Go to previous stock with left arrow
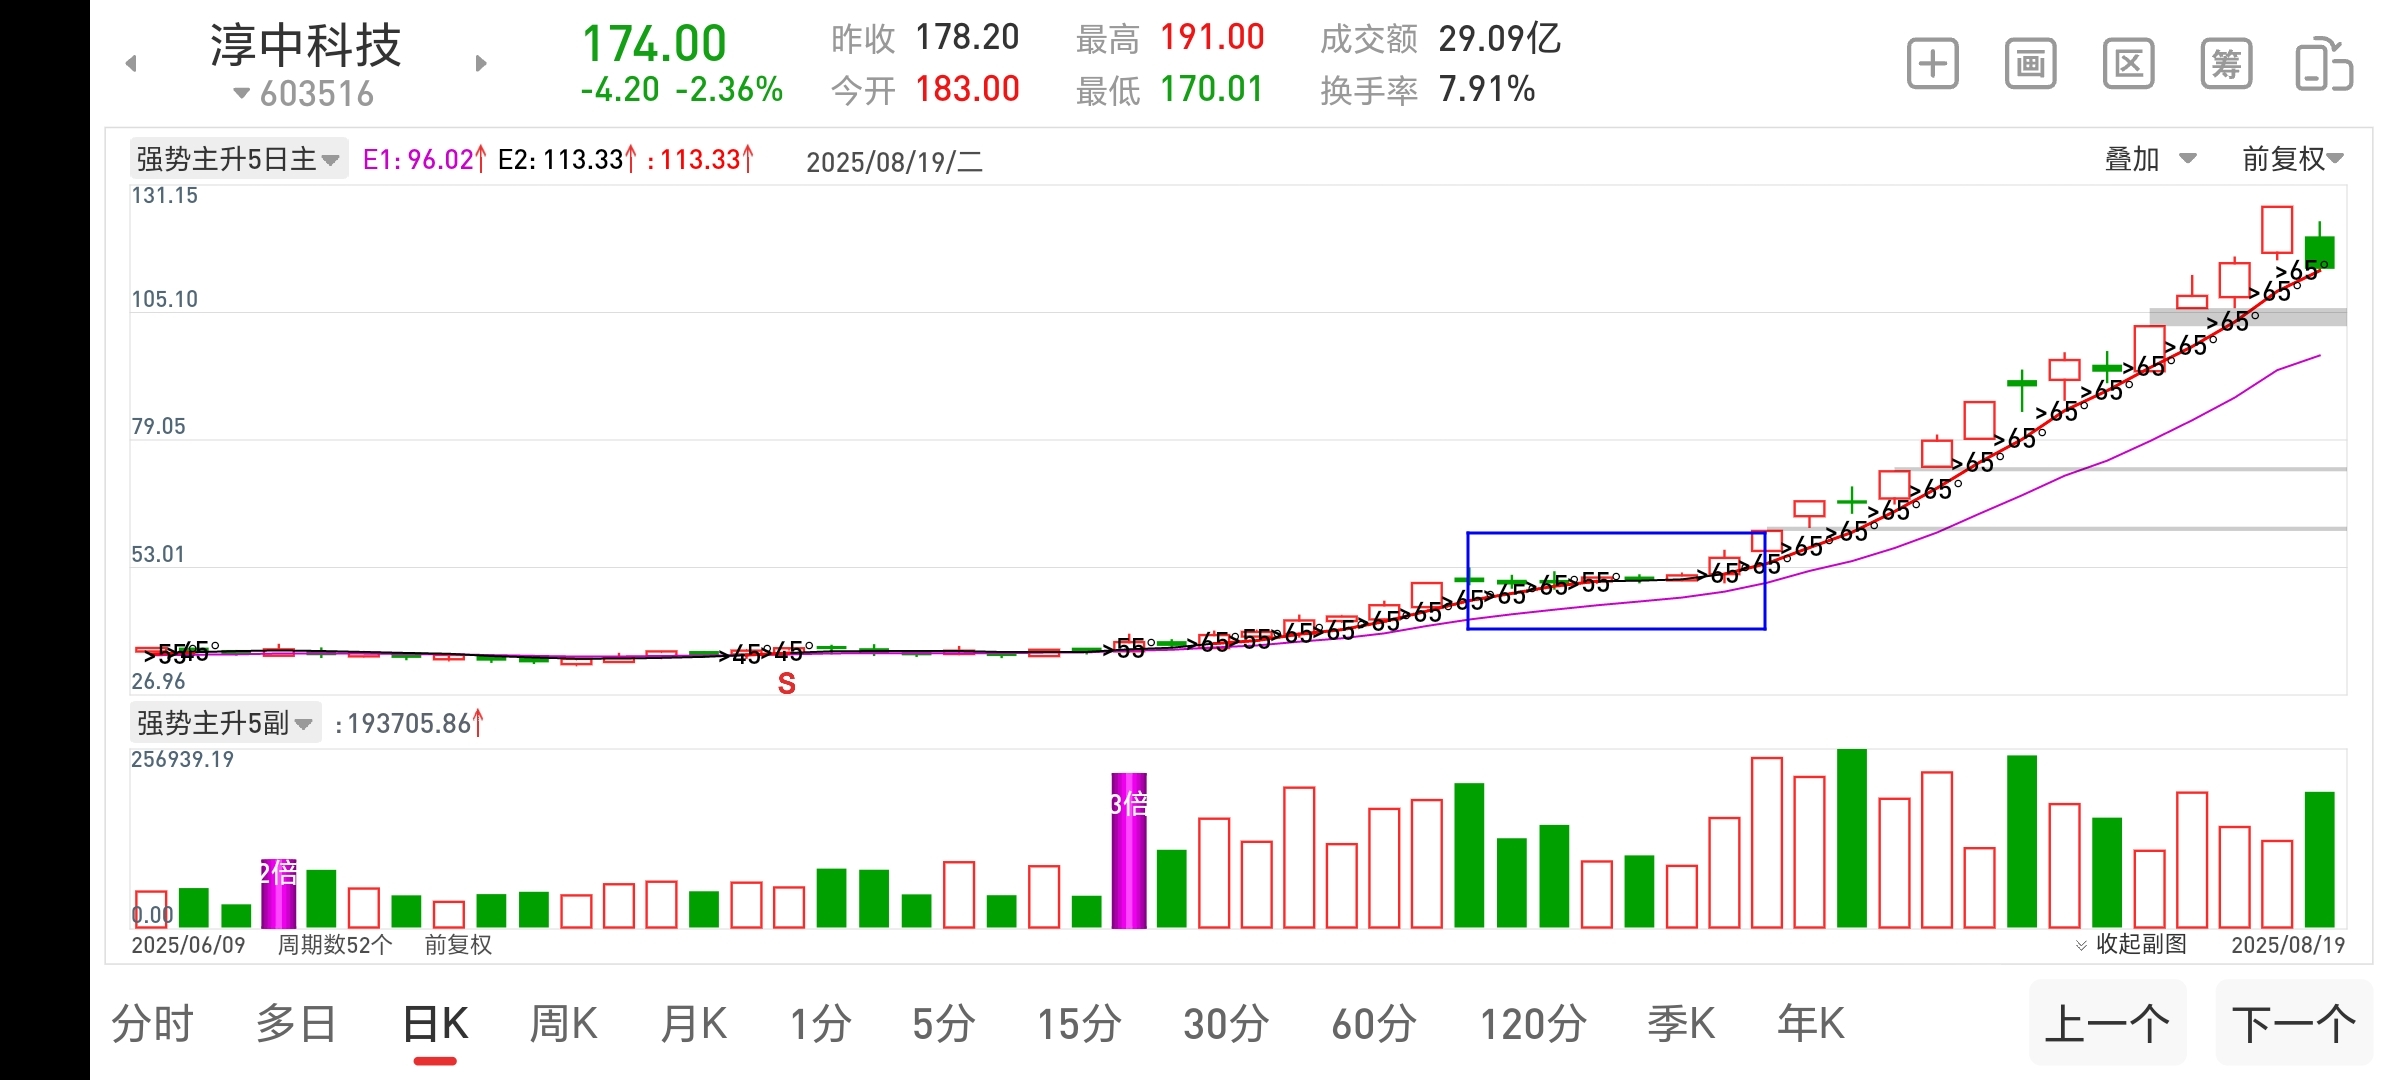The image size is (2388, 1080). [131, 64]
